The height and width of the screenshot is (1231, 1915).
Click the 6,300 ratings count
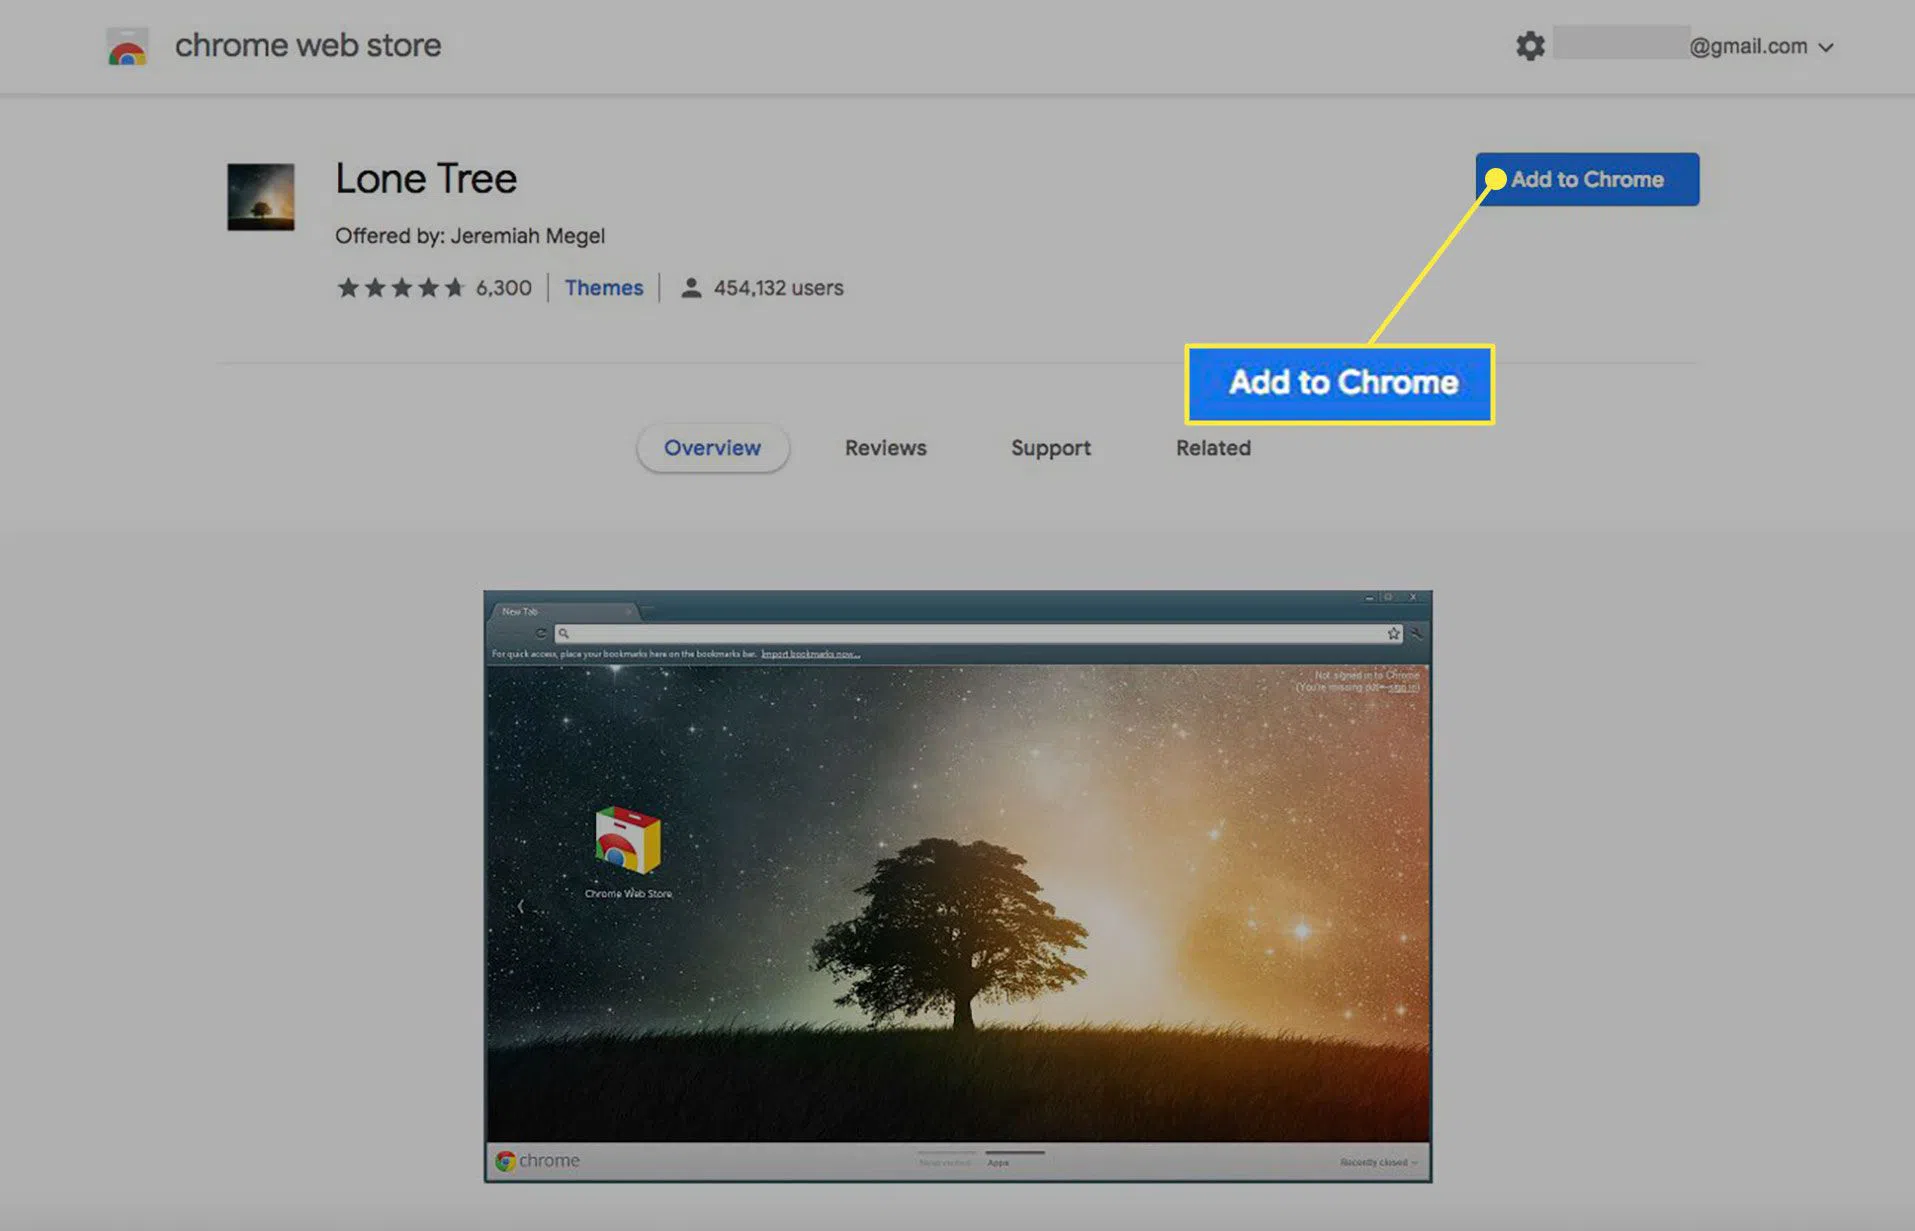[503, 288]
